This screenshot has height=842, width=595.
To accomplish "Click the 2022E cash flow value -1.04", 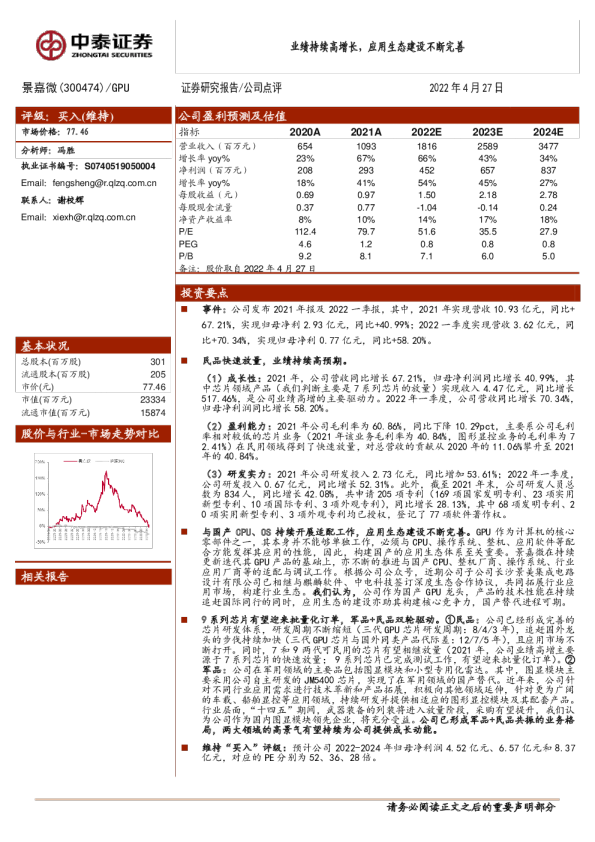I will pyautogui.click(x=426, y=207).
